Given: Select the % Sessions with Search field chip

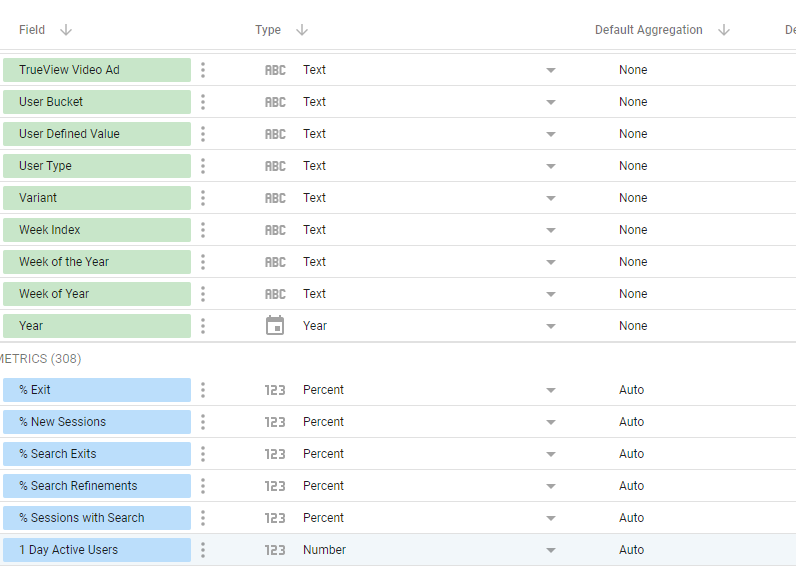Looking at the screenshot, I should tap(96, 518).
